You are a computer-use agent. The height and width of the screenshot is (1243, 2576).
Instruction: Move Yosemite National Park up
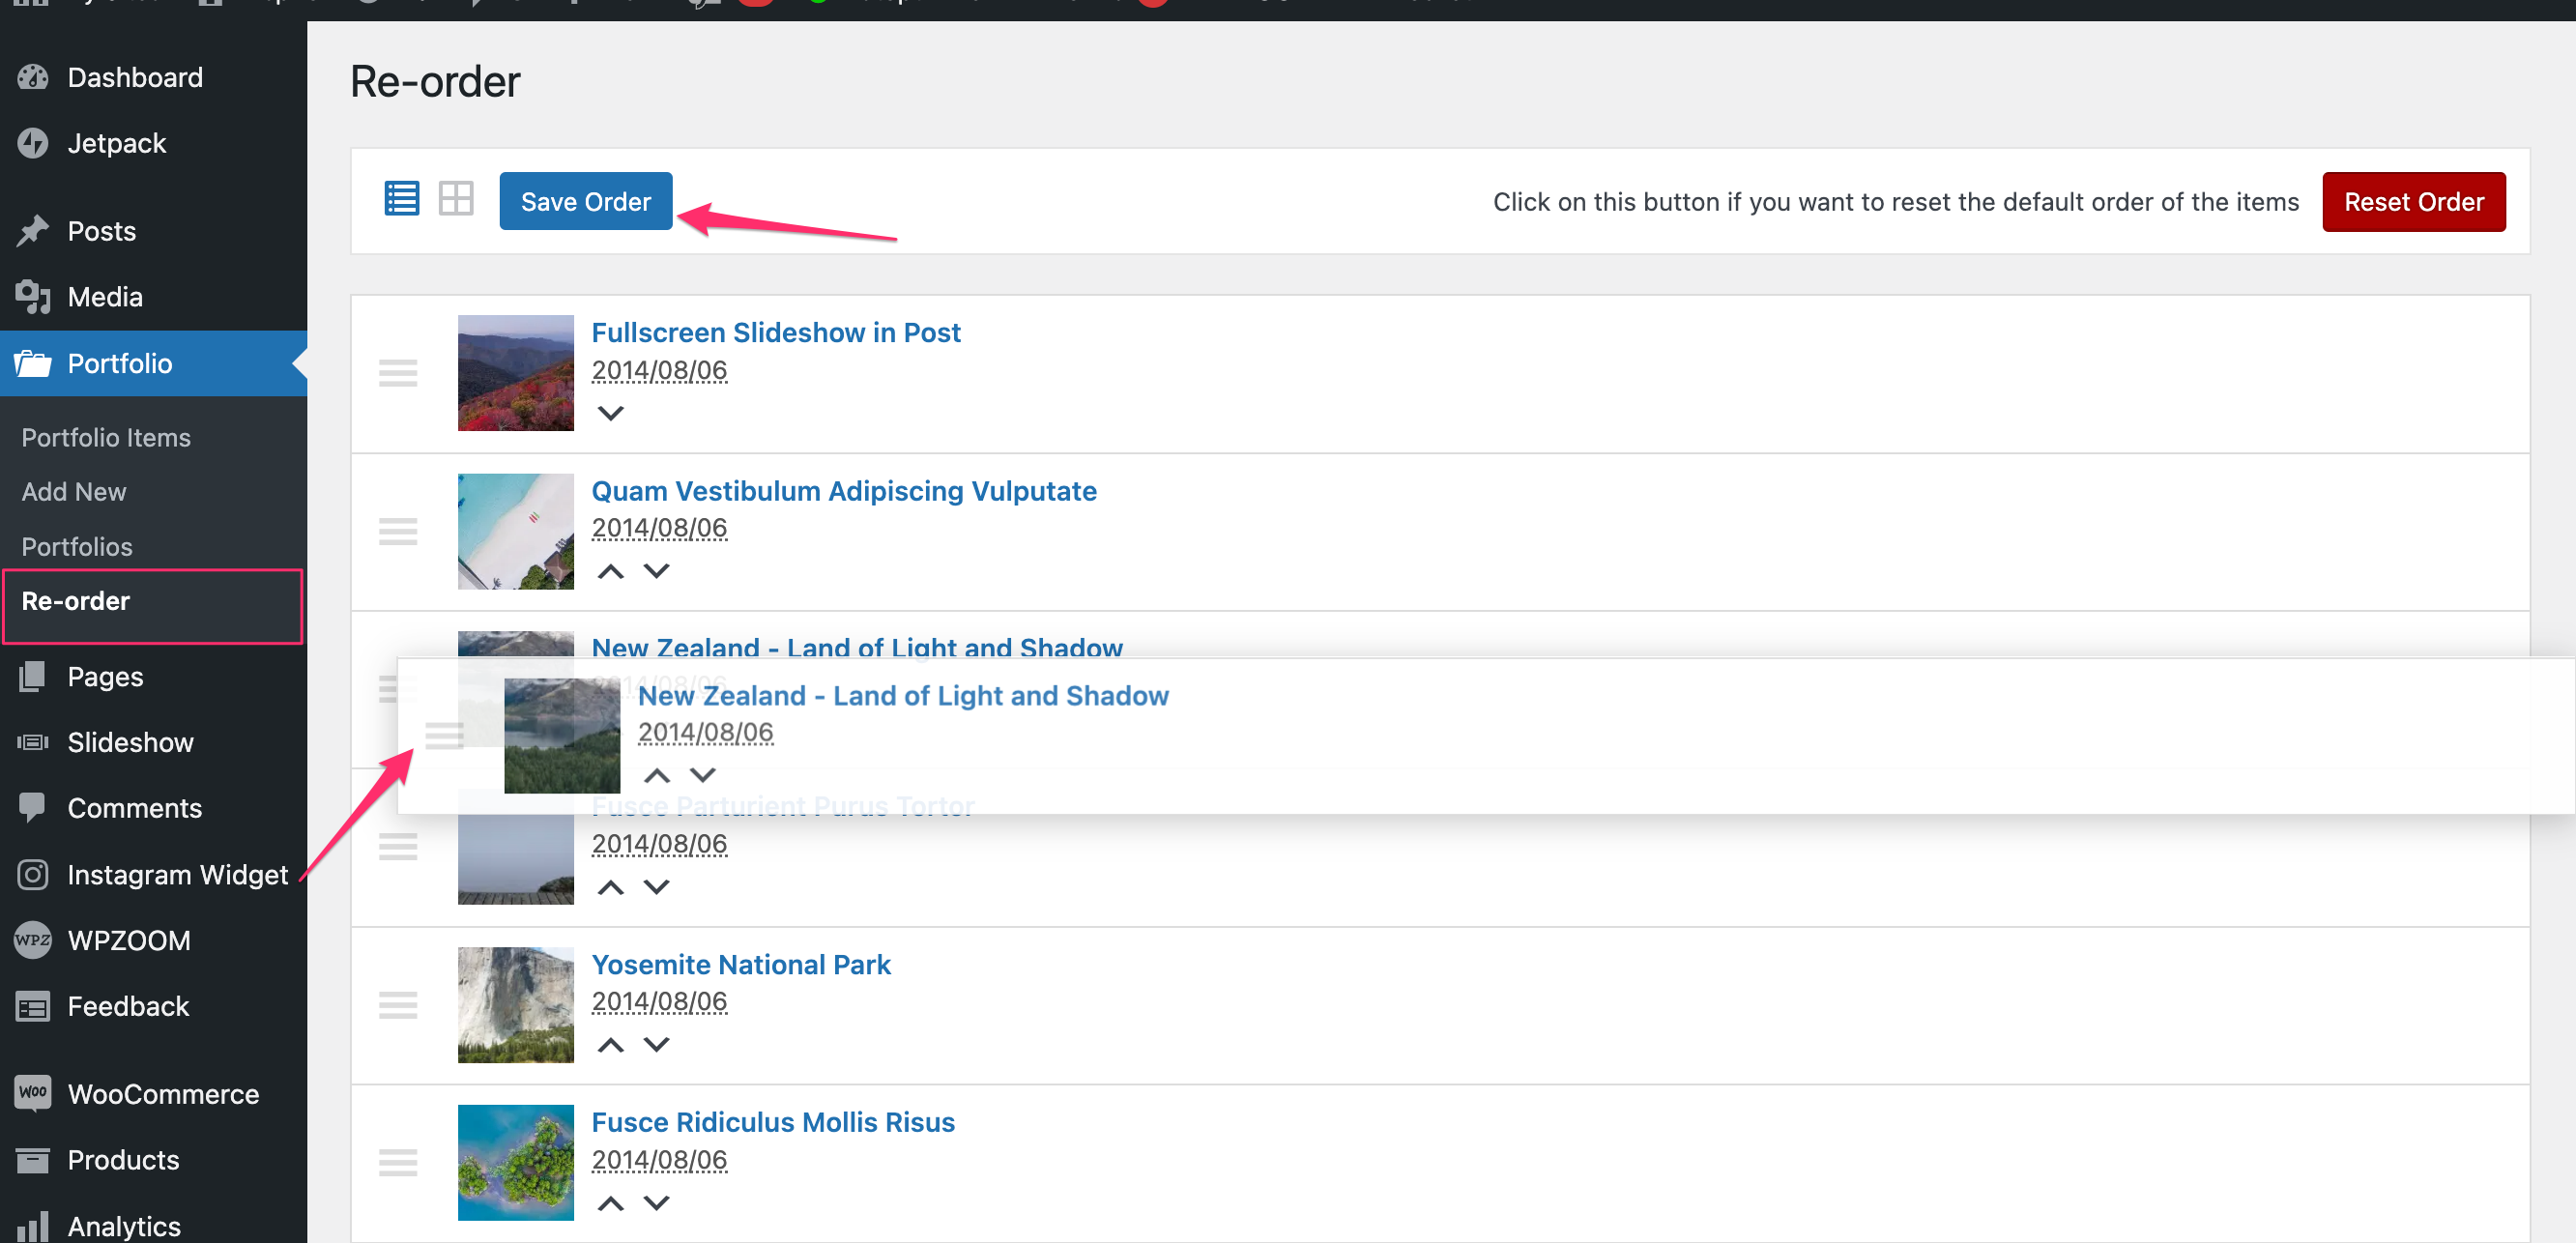point(610,1045)
